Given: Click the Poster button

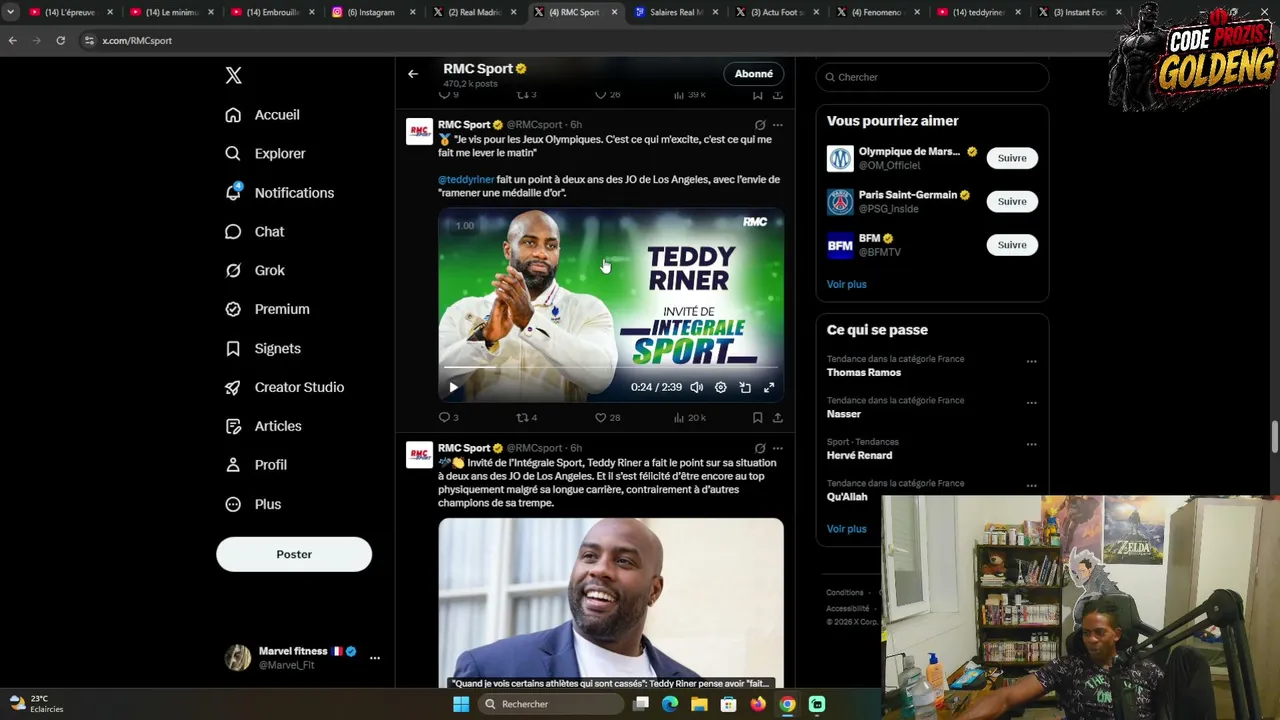Looking at the screenshot, I should coord(294,554).
